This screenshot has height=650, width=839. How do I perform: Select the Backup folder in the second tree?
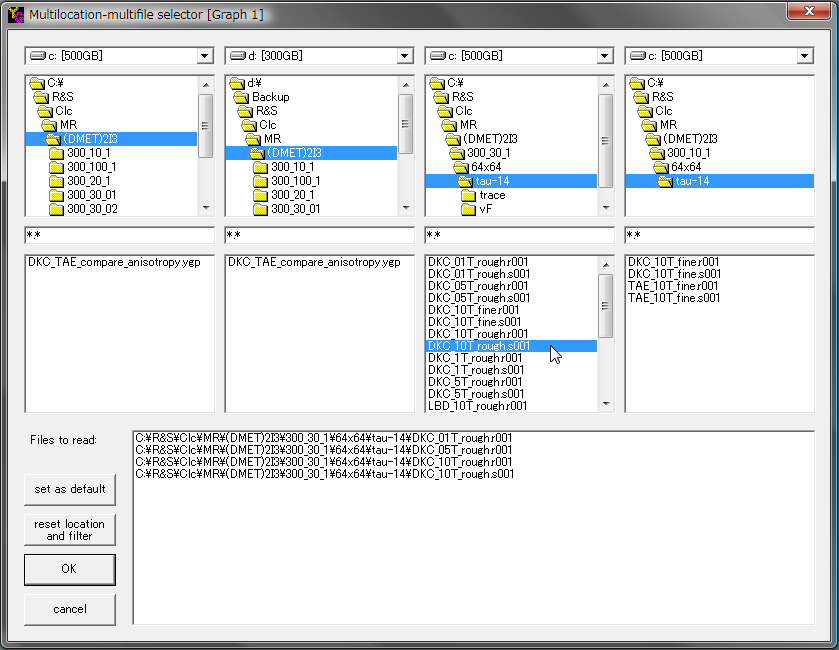[x=270, y=97]
